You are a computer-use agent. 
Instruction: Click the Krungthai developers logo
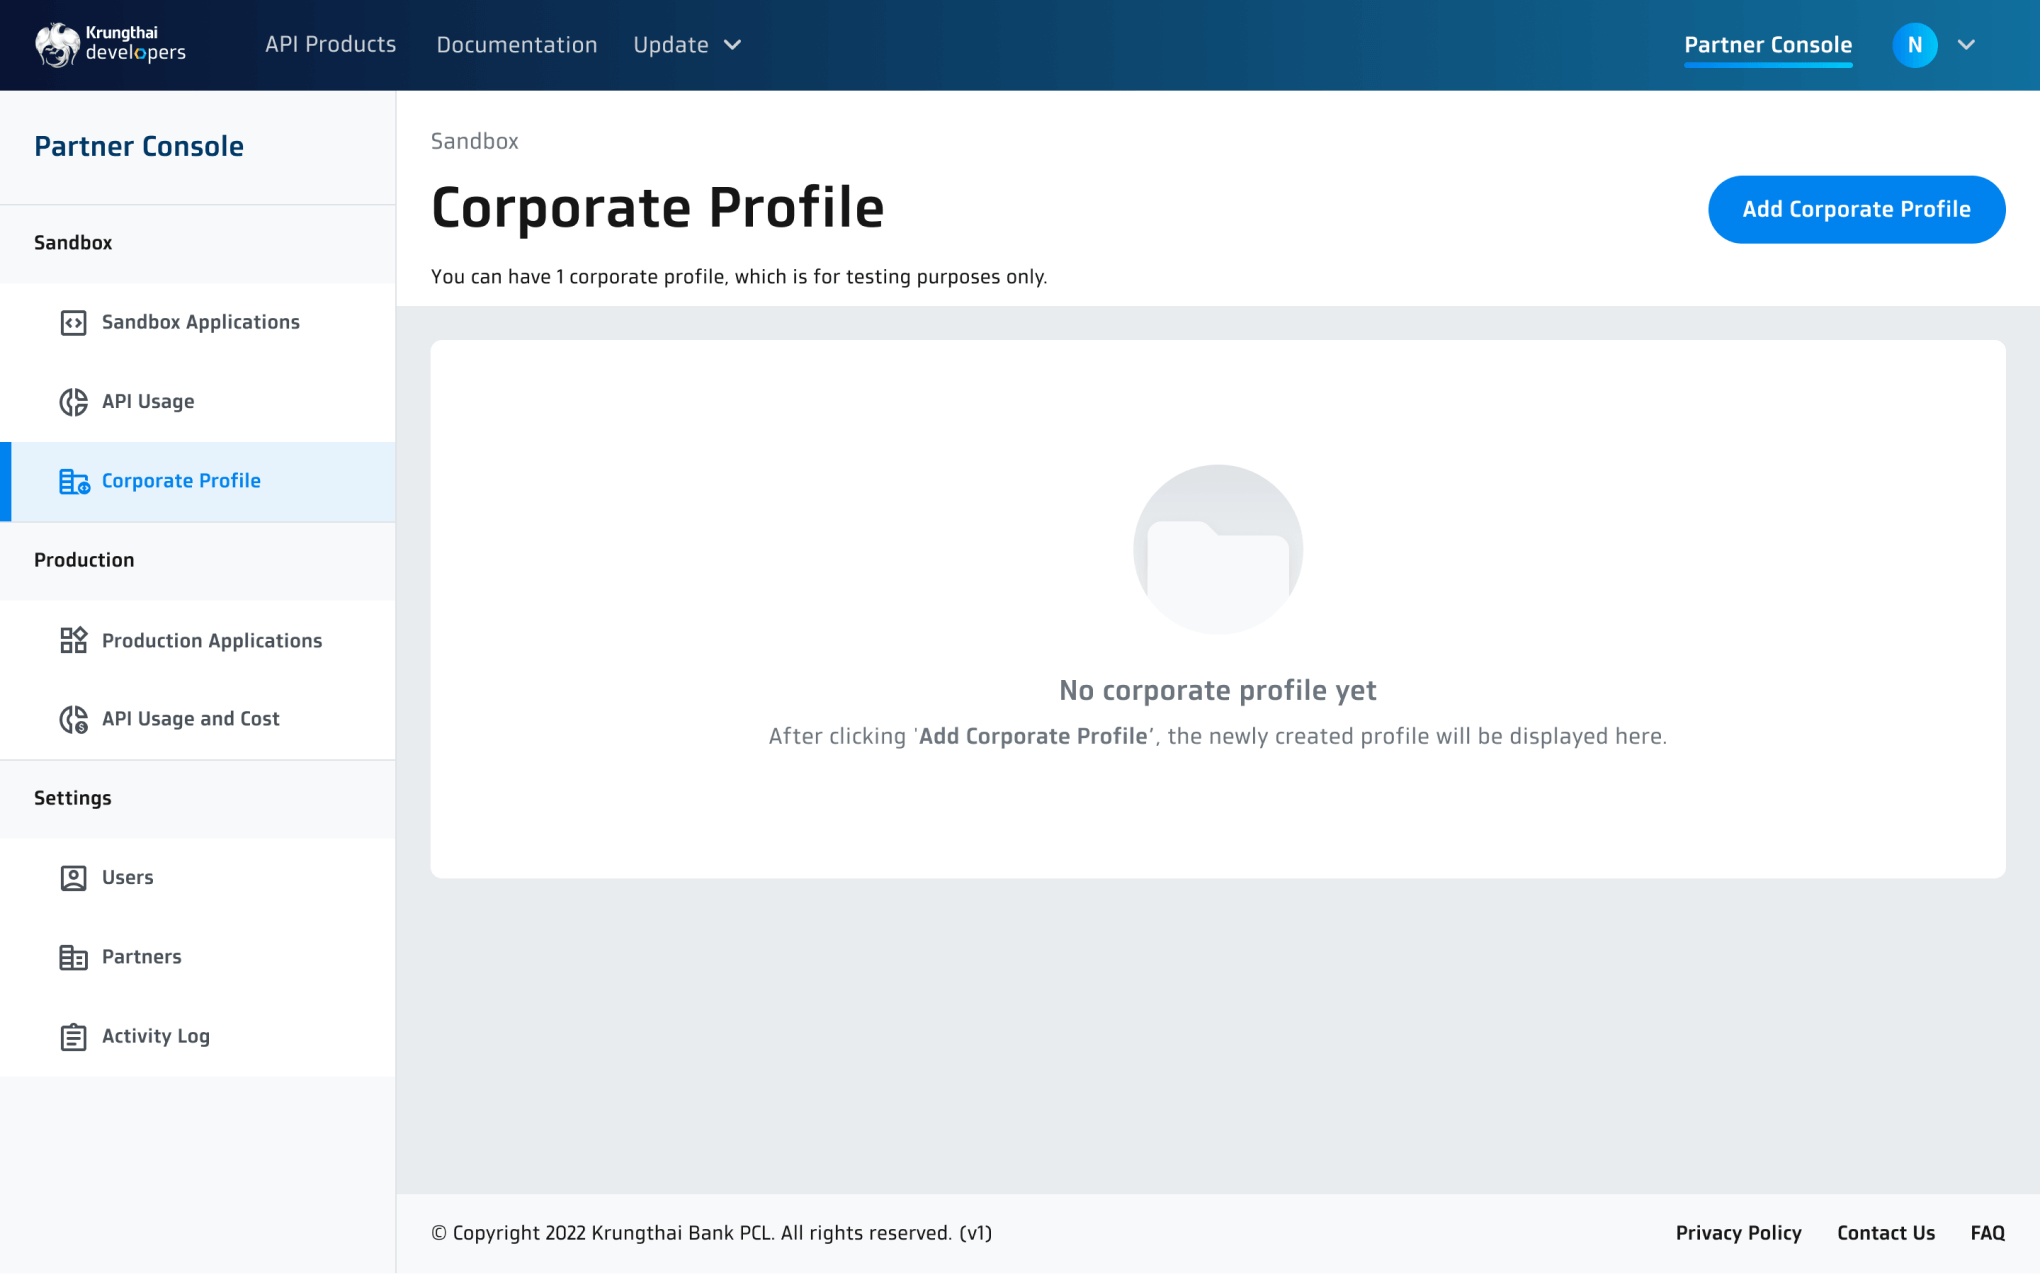tap(110, 44)
